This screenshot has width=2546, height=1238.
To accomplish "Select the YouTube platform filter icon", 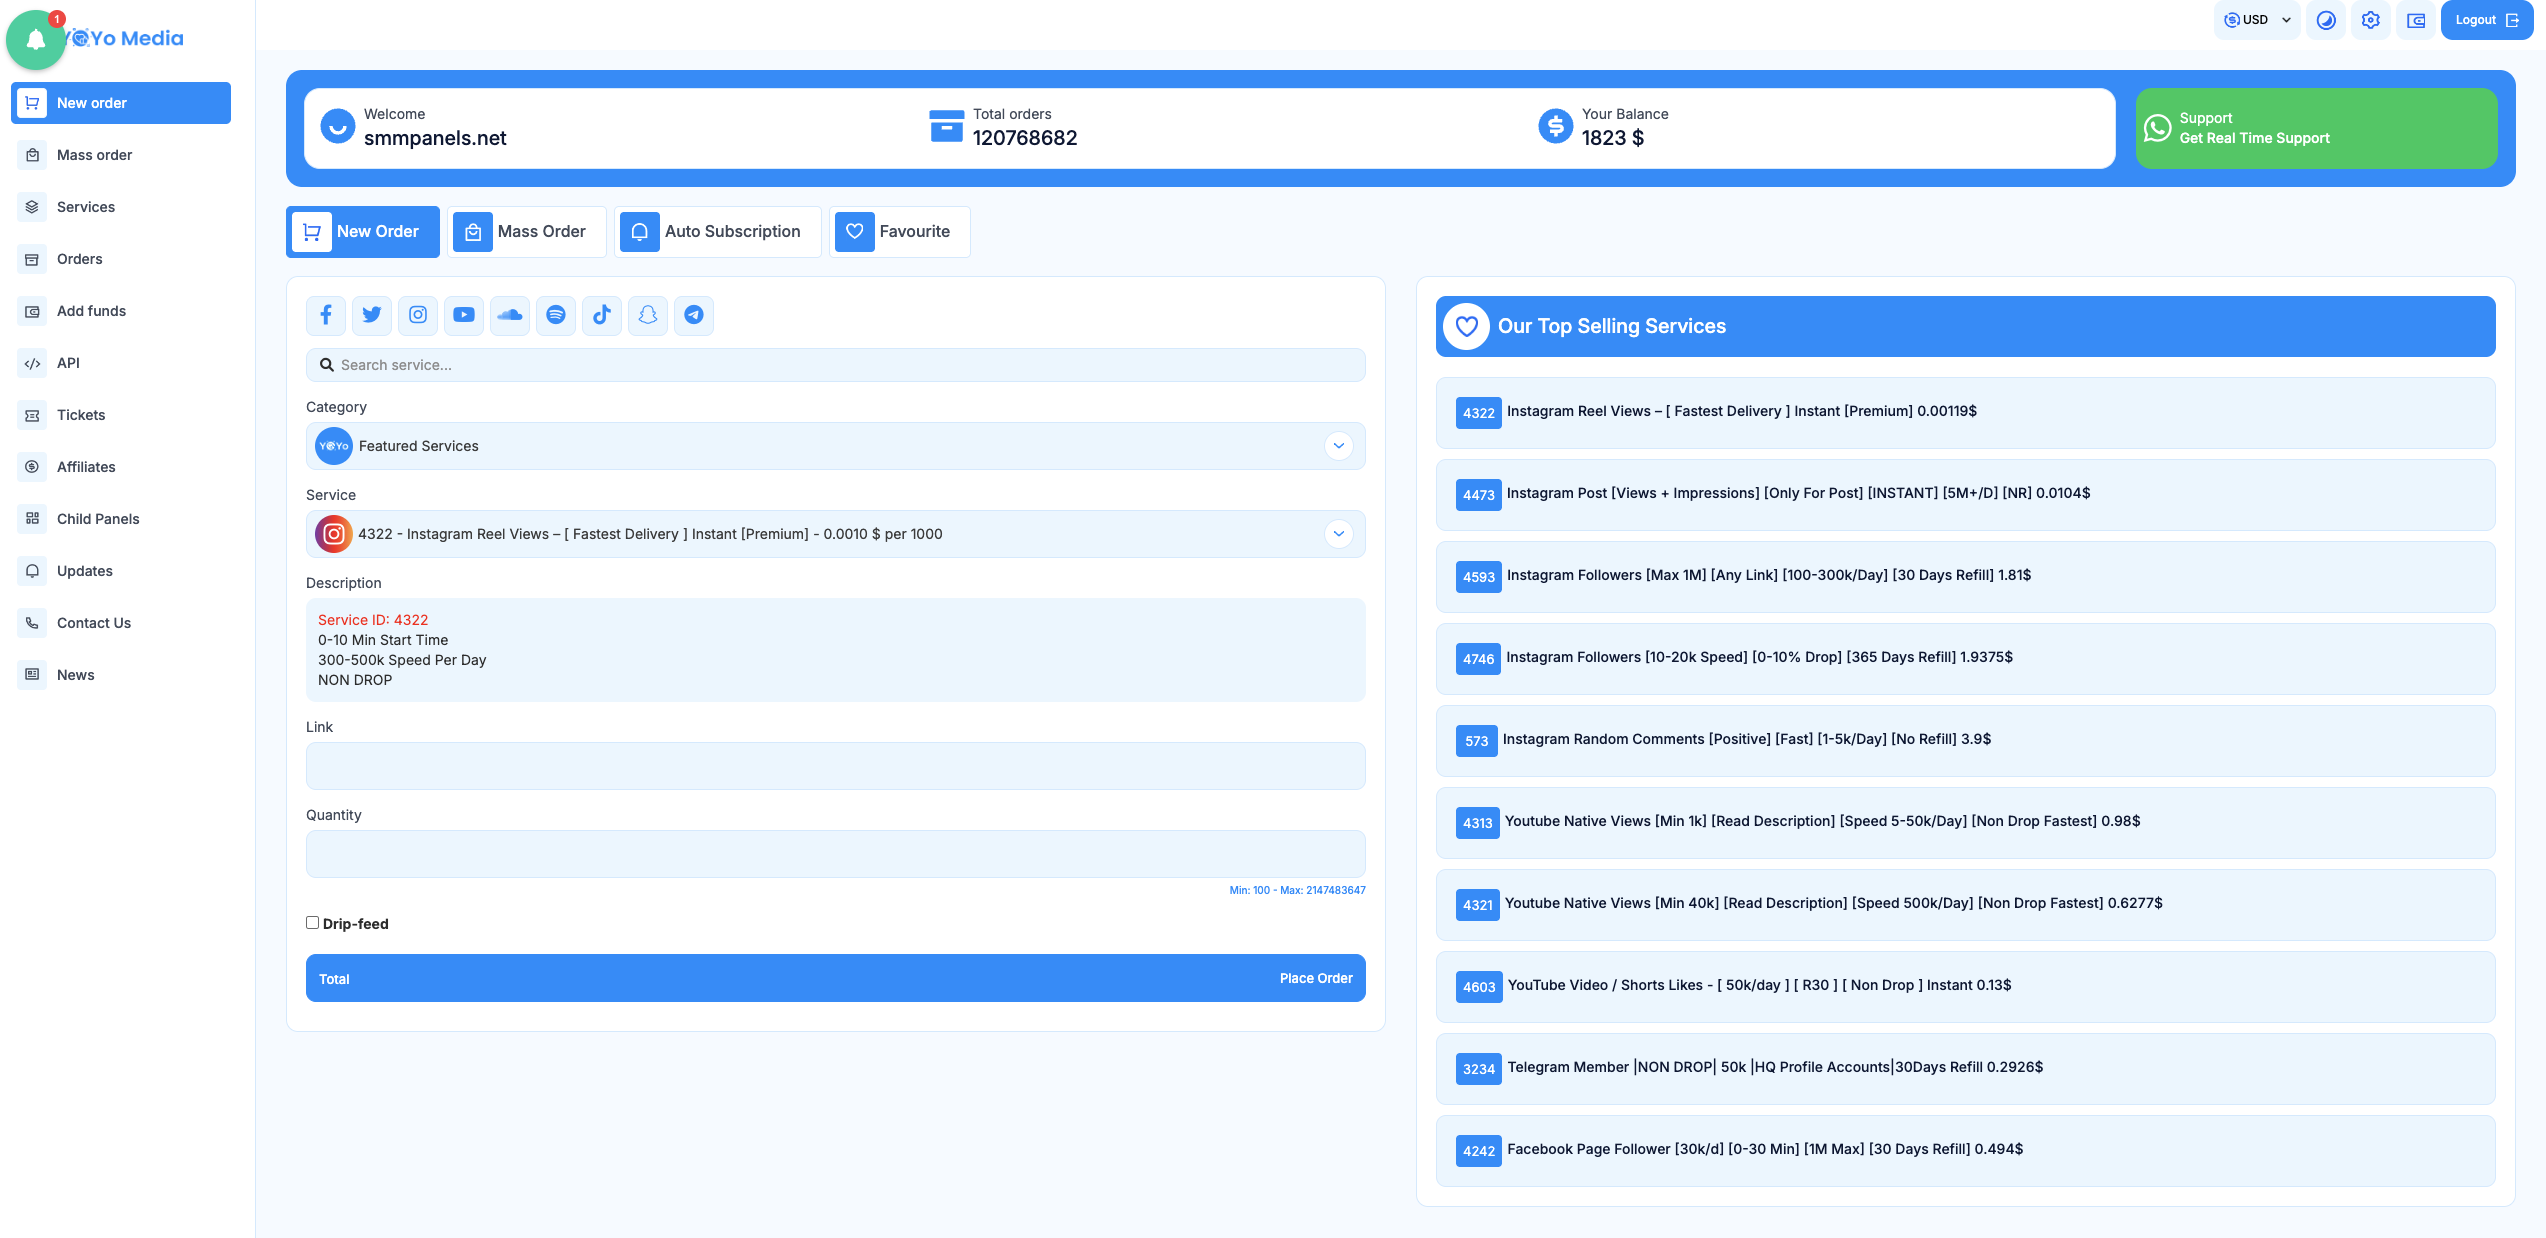I will [x=464, y=315].
